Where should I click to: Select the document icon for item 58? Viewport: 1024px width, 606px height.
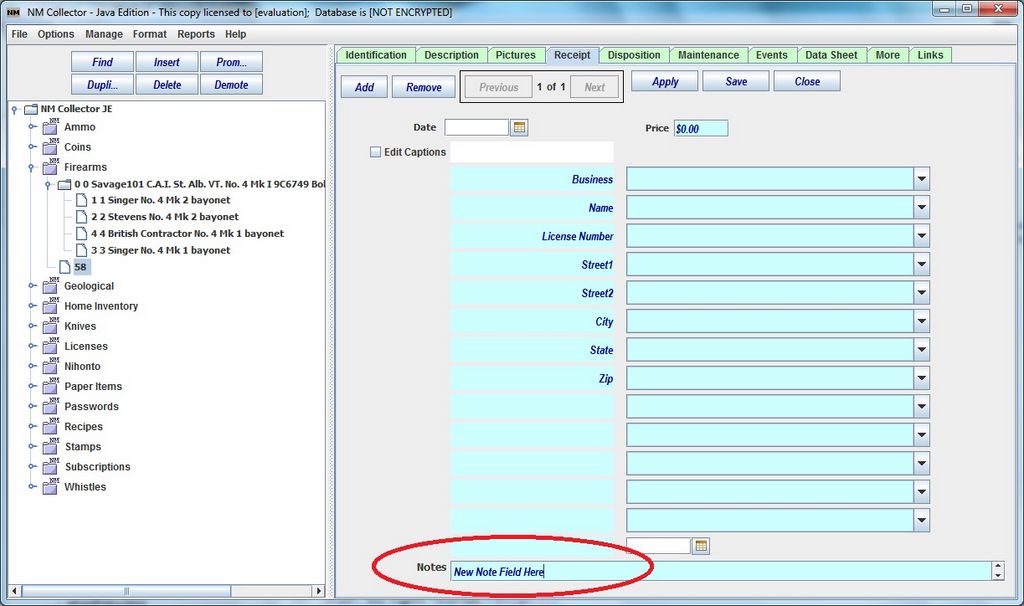coord(65,267)
